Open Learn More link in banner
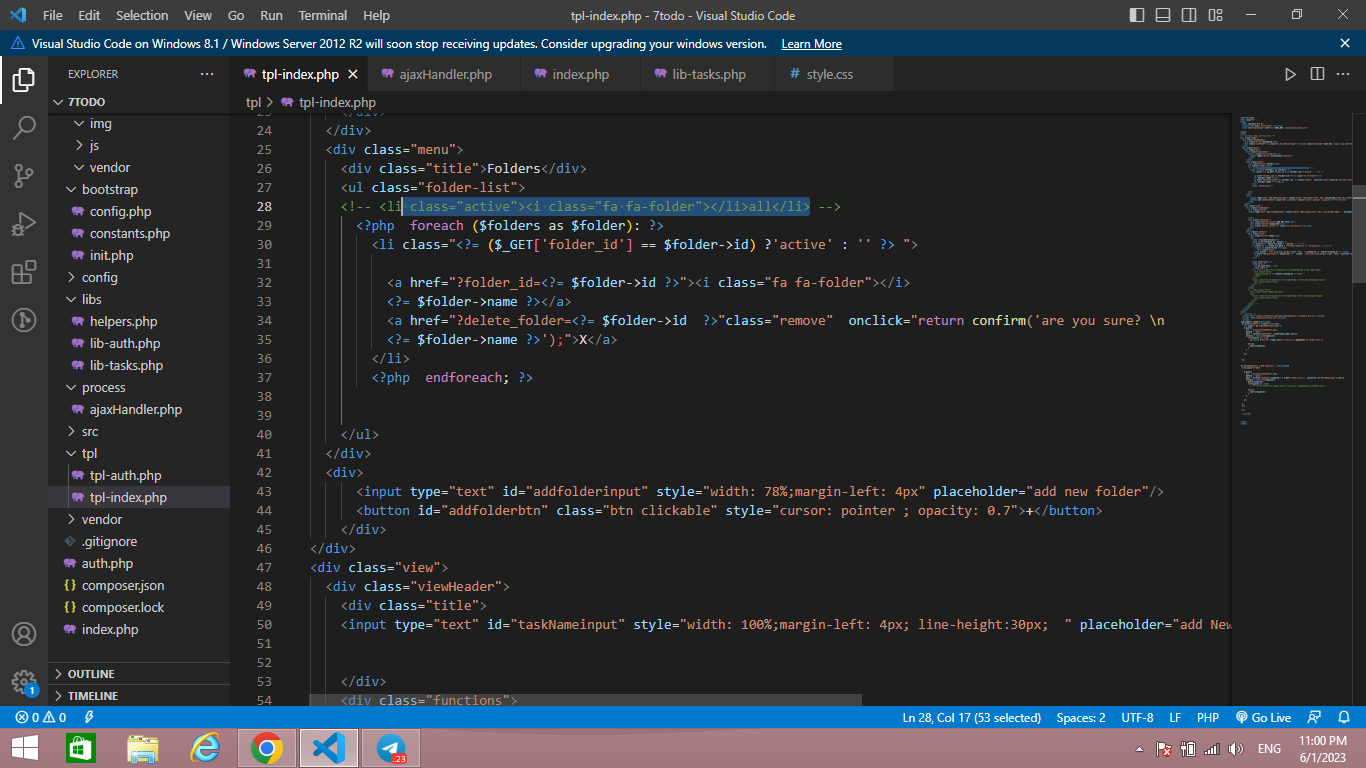The image size is (1366, 768). [811, 44]
